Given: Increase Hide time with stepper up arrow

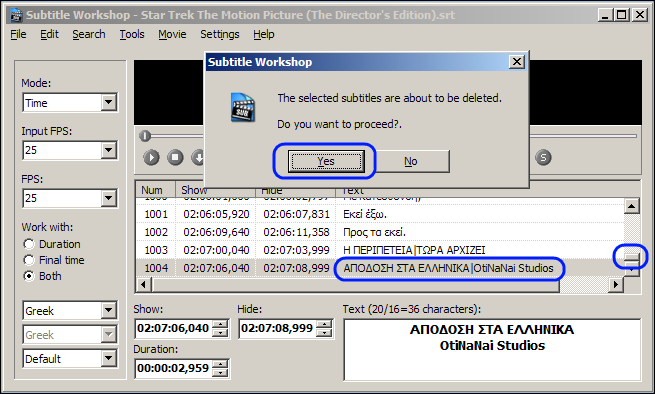Looking at the screenshot, I should 324,324.
